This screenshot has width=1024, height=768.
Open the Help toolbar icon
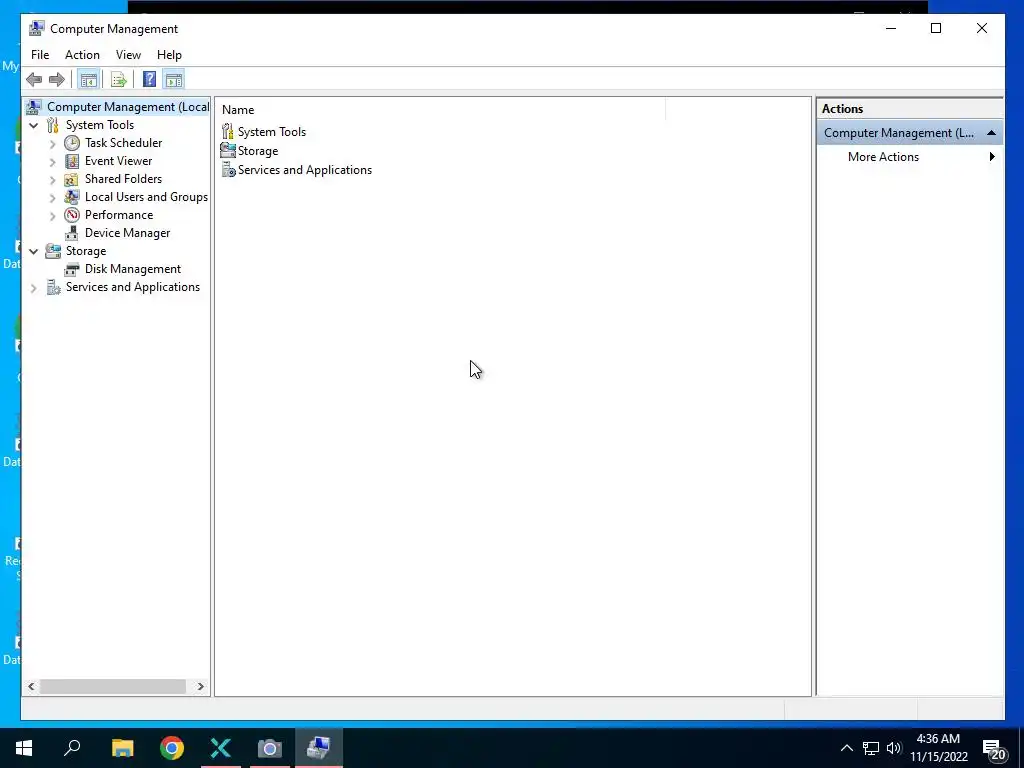(x=149, y=80)
